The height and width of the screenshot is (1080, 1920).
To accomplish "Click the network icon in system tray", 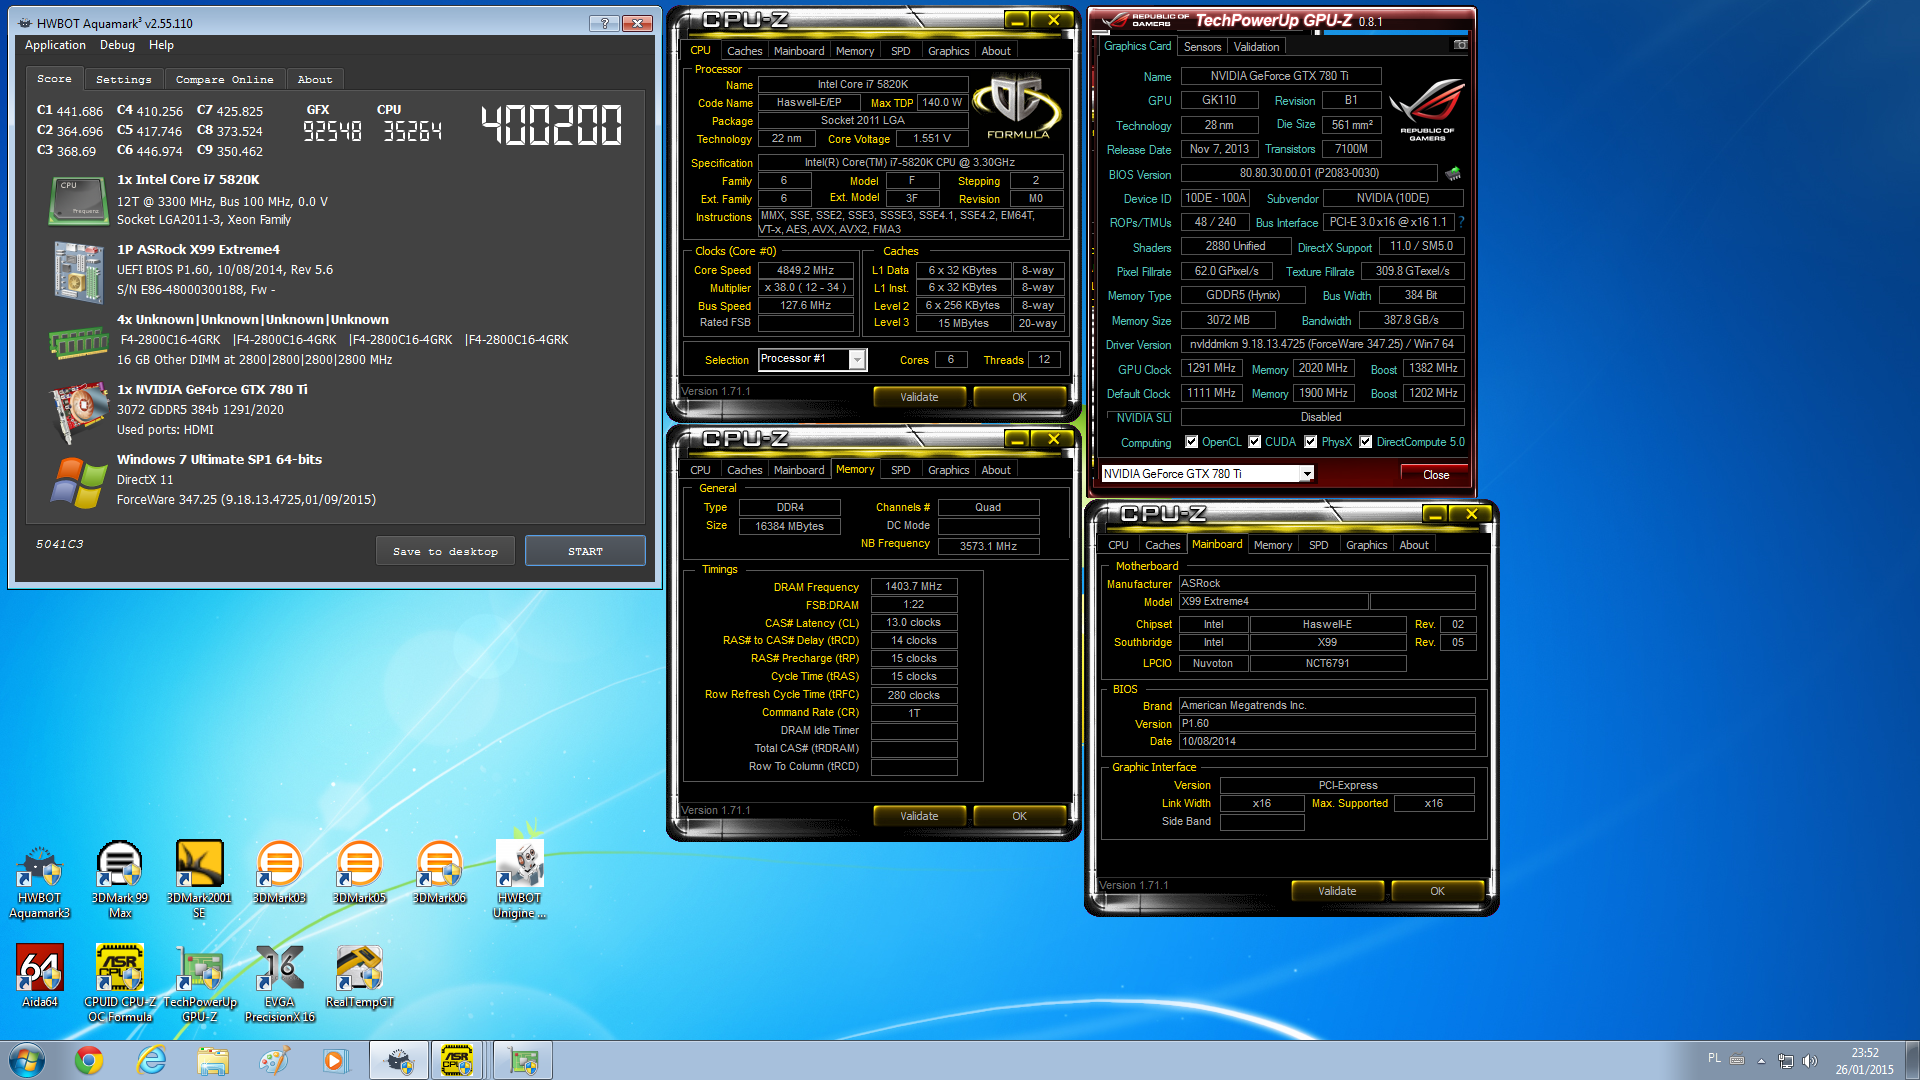I will coord(1785,1060).
